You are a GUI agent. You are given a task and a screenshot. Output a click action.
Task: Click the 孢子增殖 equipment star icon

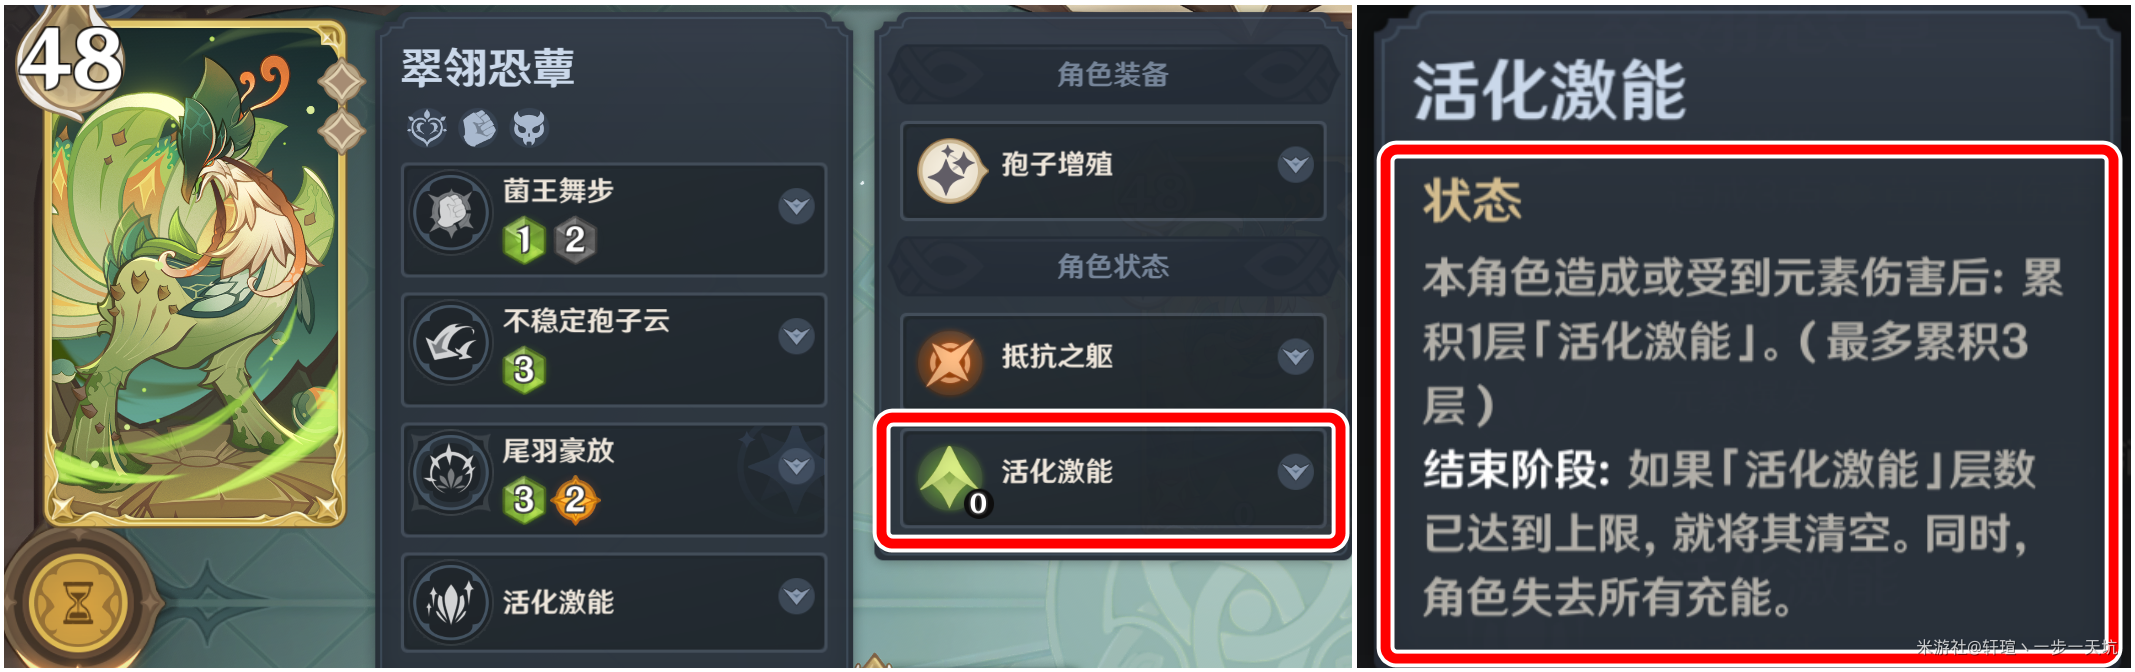(949, 171)
